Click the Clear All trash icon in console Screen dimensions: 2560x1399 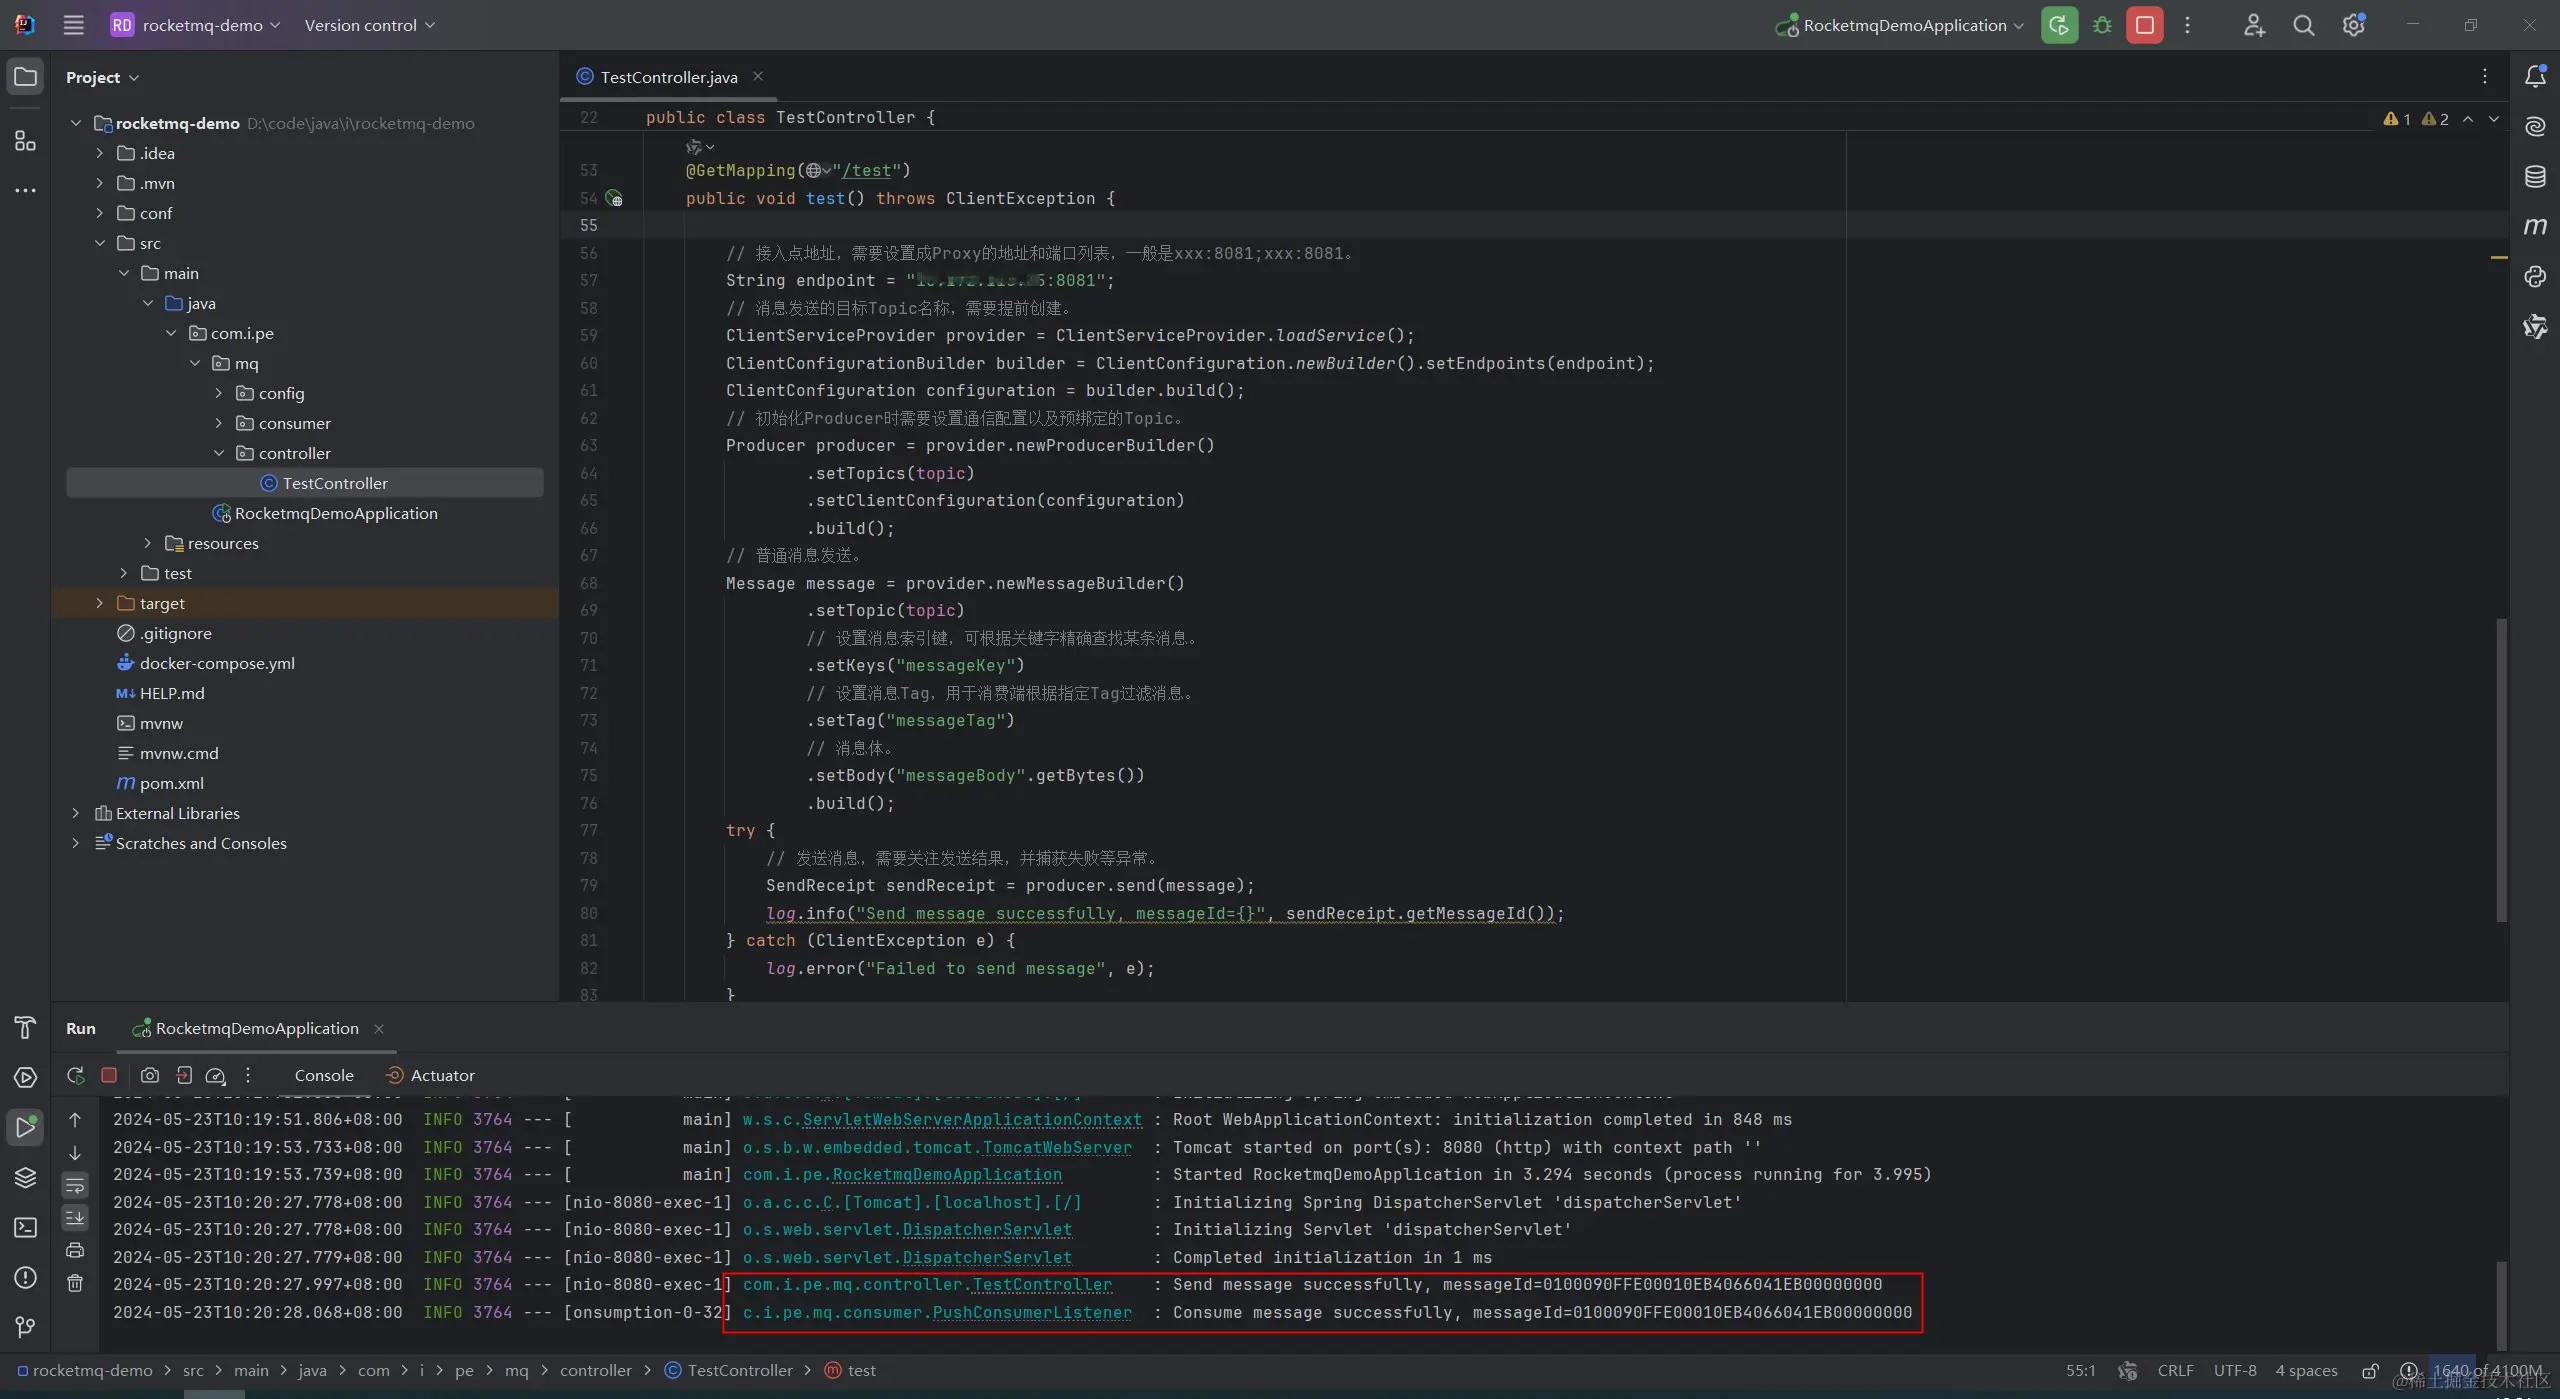(75, 1283)
